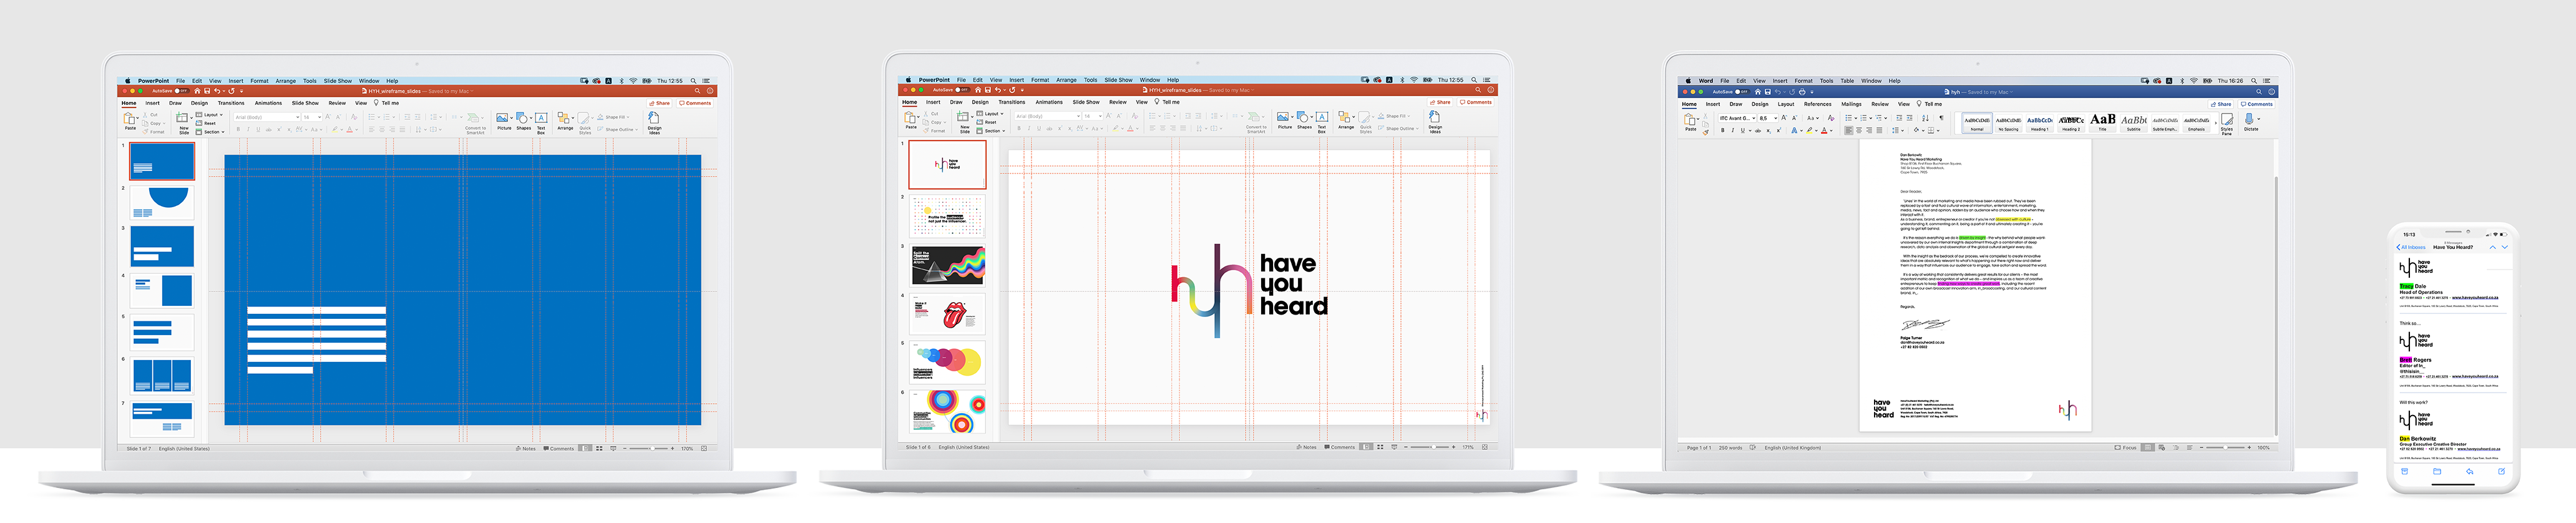The height and width of the screenshot is (523, 2576).
Task: Click Text Box in blue-slide PowerPoint window
Action: [541, 122]
